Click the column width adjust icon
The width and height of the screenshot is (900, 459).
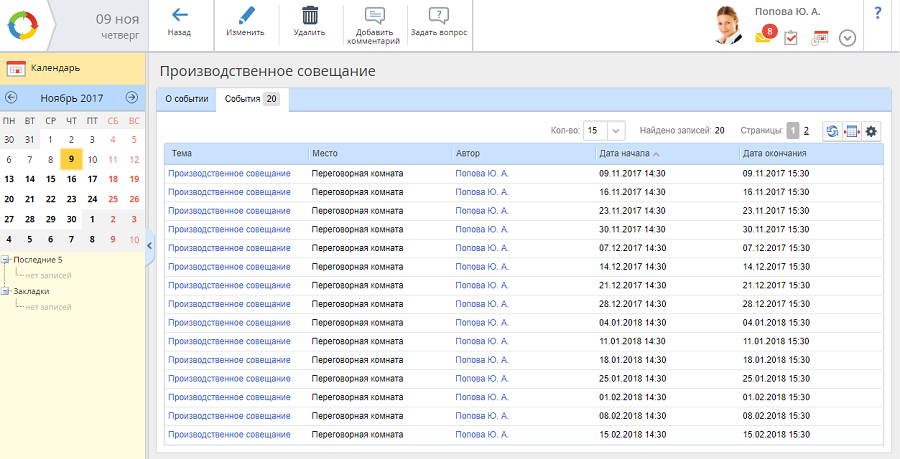click(851, 131)
